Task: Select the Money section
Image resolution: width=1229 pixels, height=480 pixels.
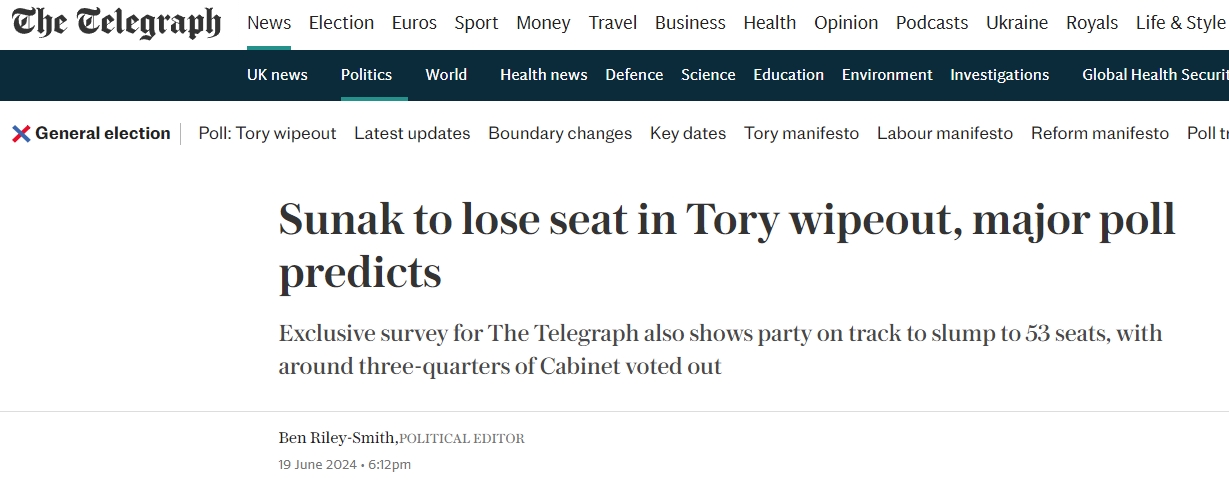Action: pos(543,23)
